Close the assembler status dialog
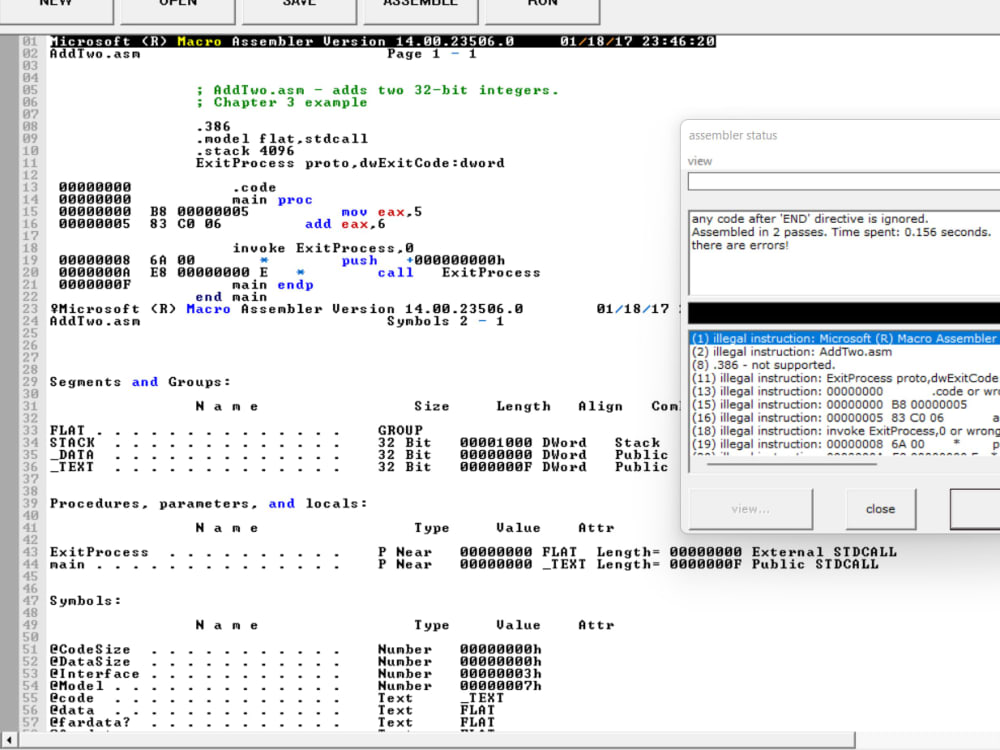Viewport: 1000px width, 750px height. pyautogui.click(x=880, y=509)
